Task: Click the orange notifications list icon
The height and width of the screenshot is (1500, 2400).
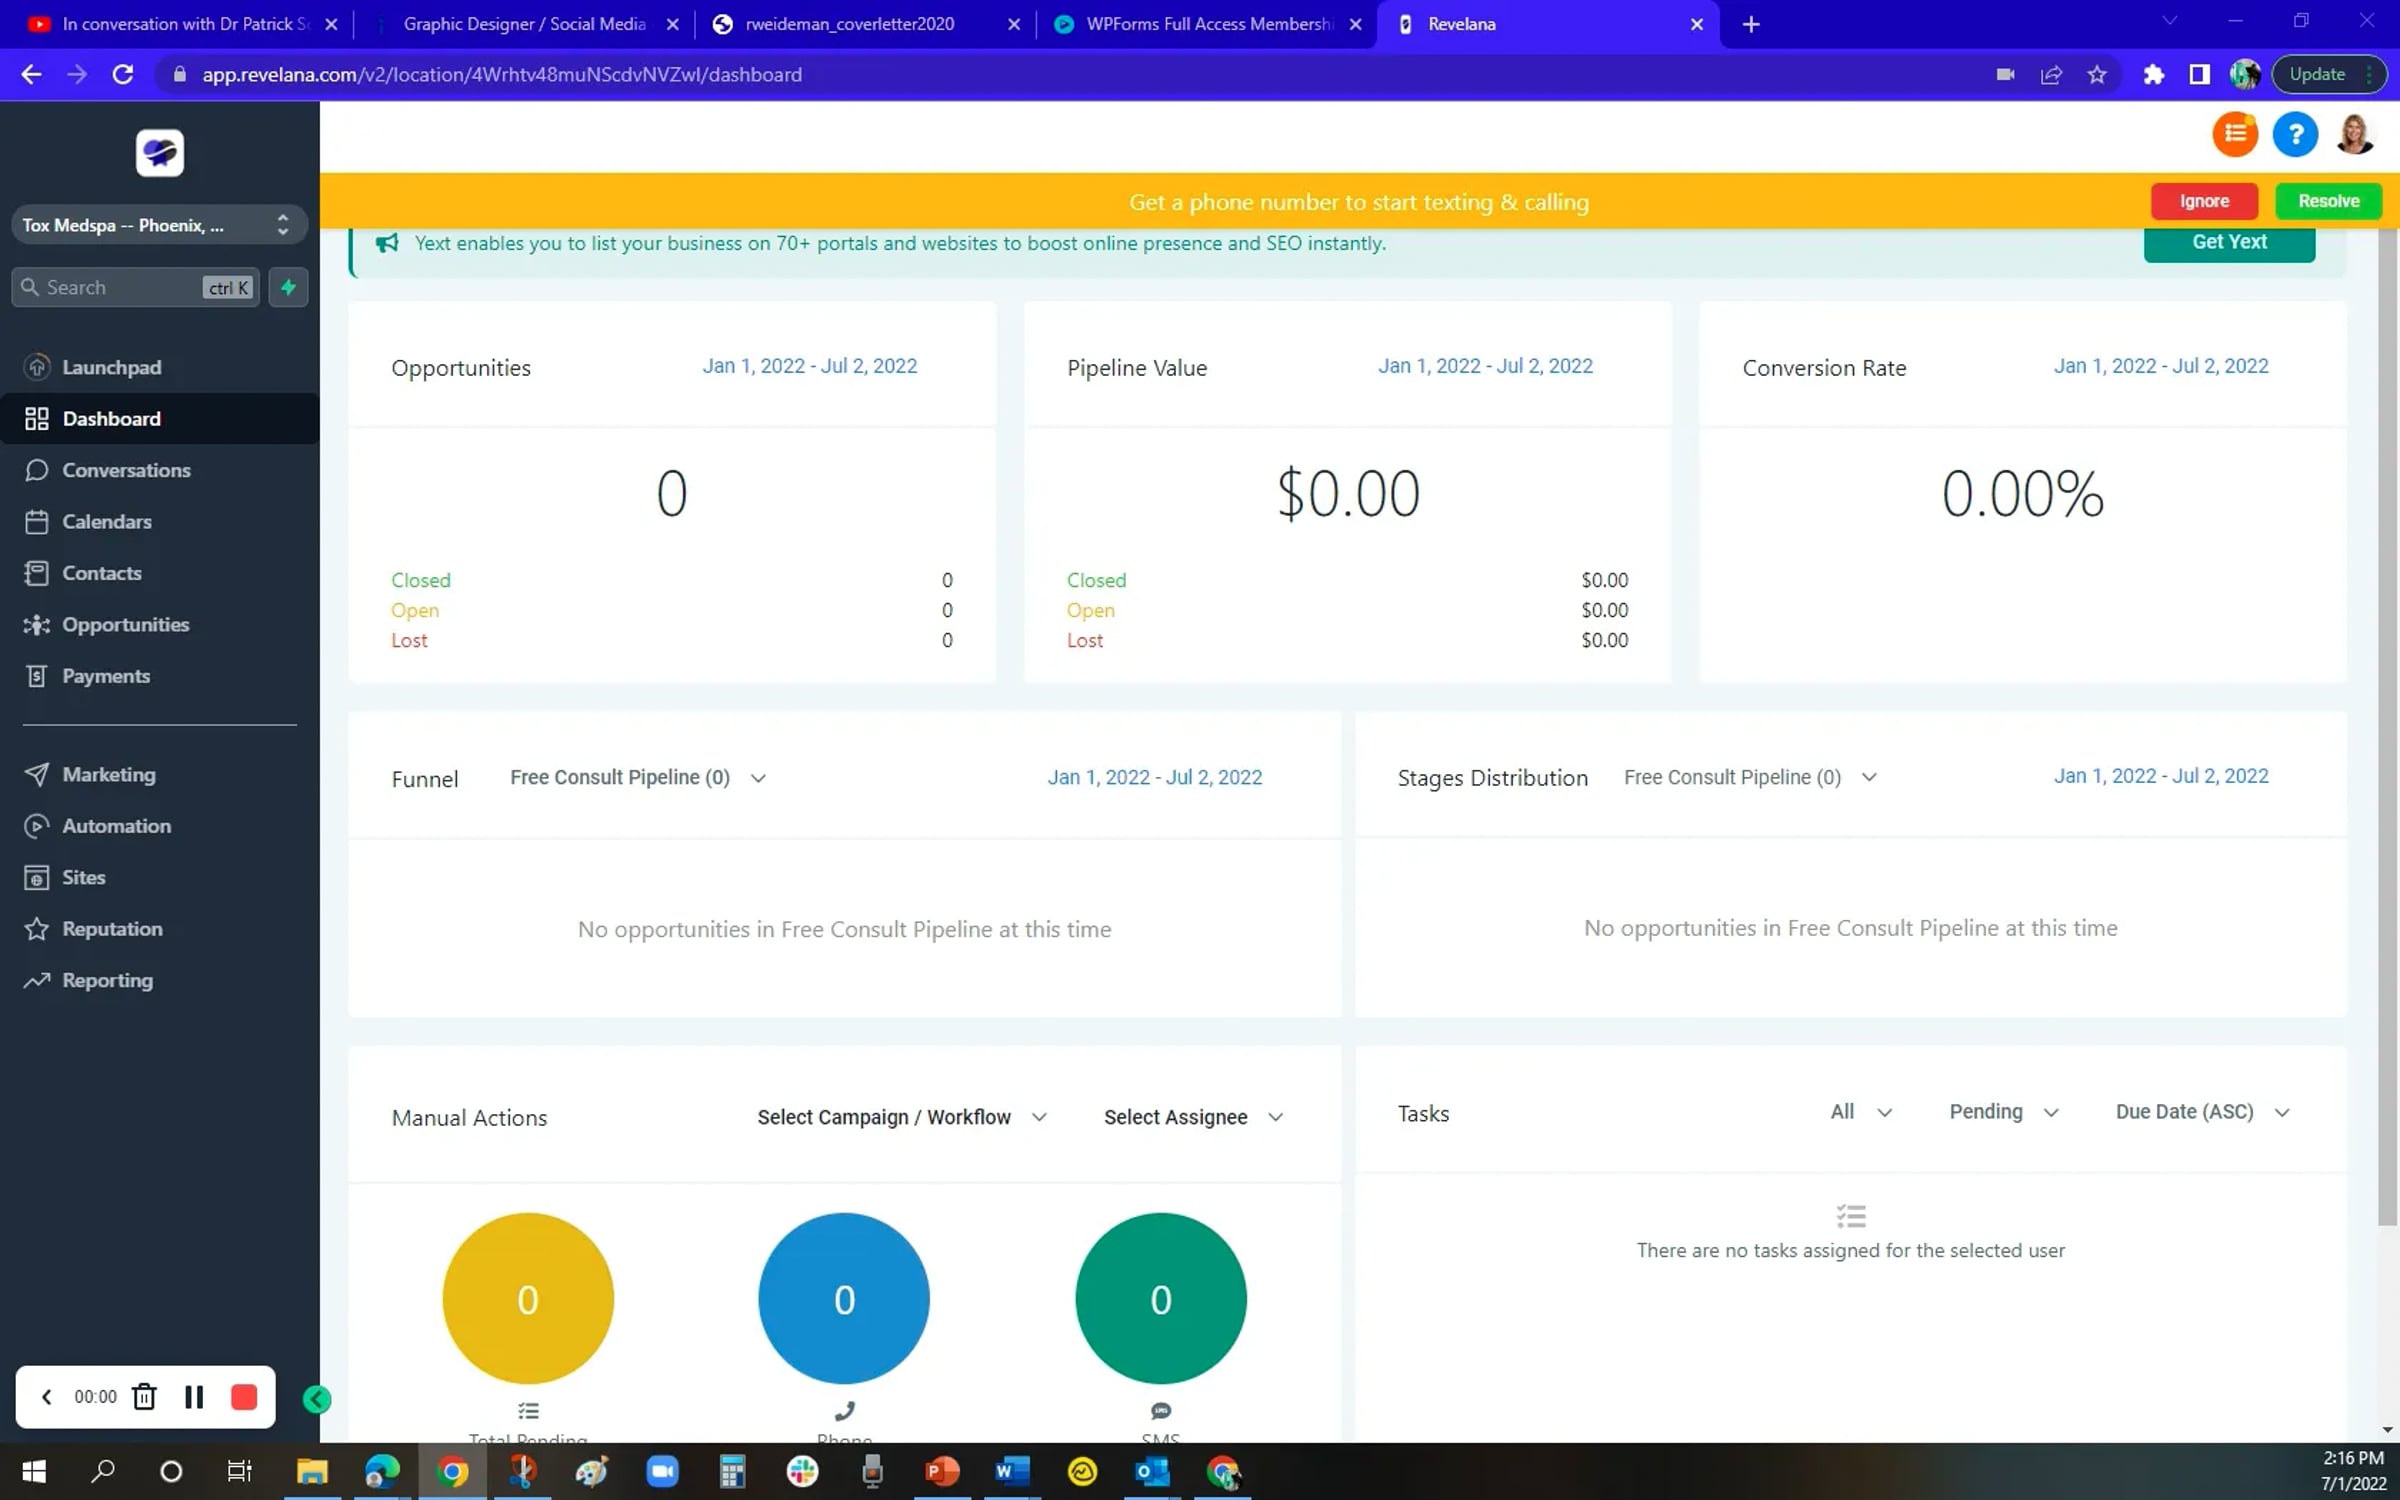Action: (2234, 134)
